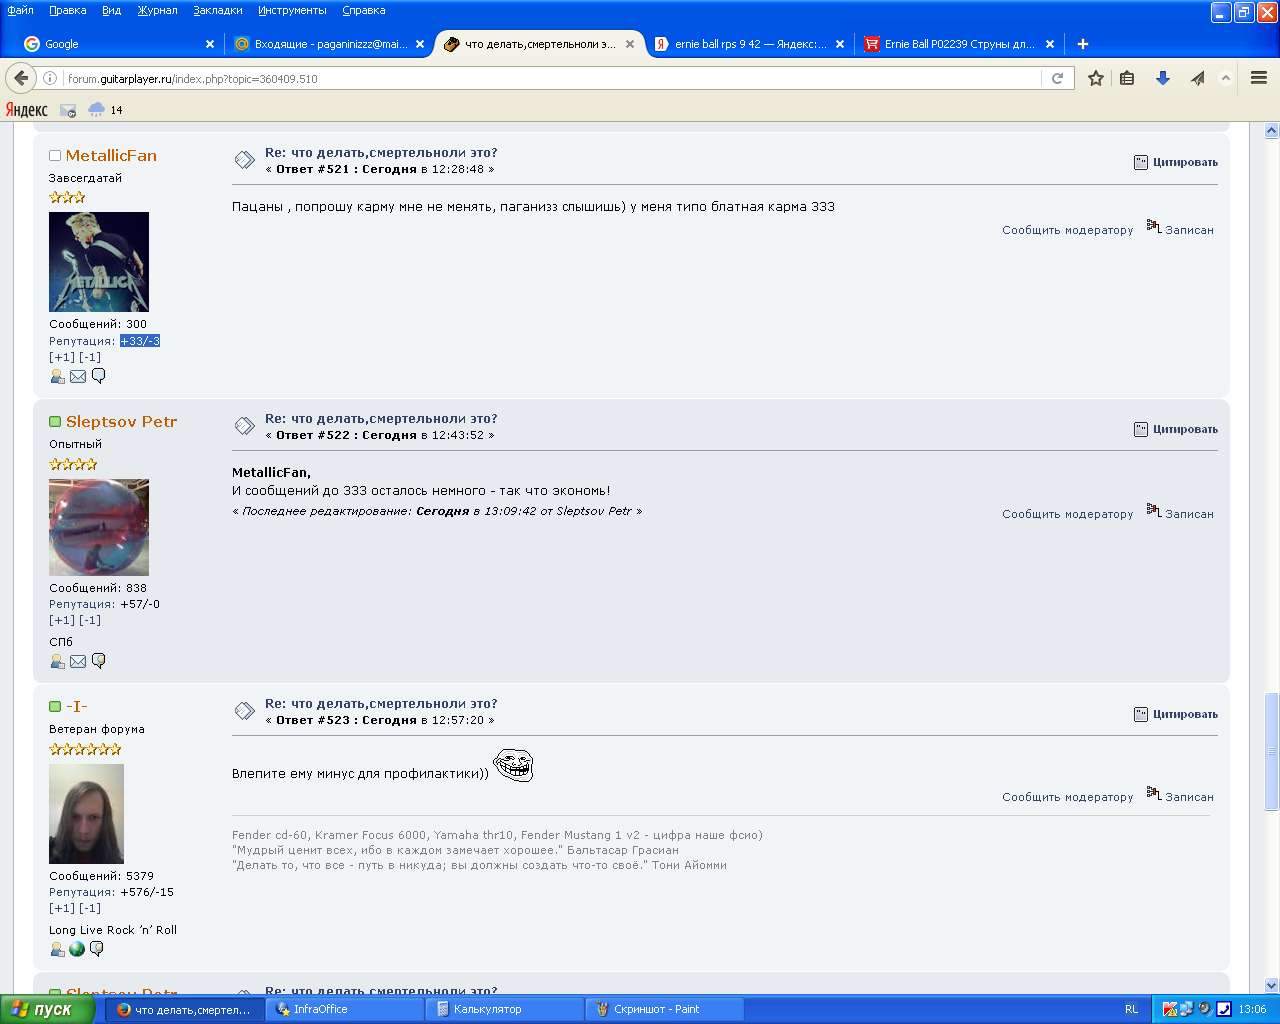This screenshot has width=1280, height=1024.
Task: Give MetallicFan a [+1] reputation
Action: coord(61,357)
